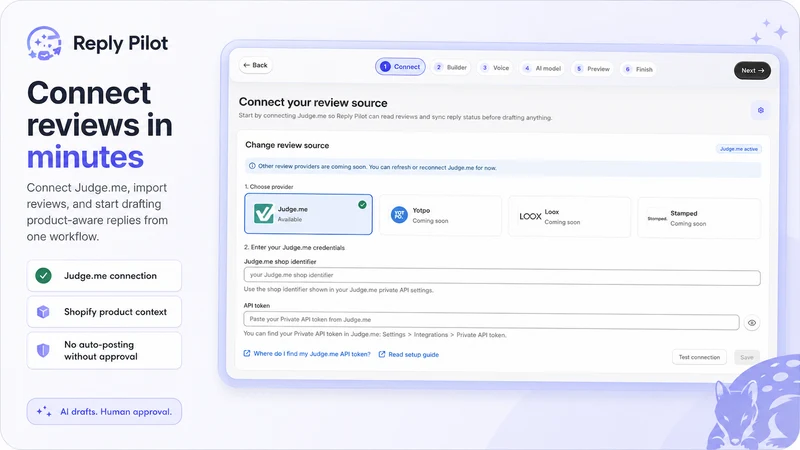Click the 'Change review source' heading
Screen dimensions: 800x450
[x=287, y=145]
